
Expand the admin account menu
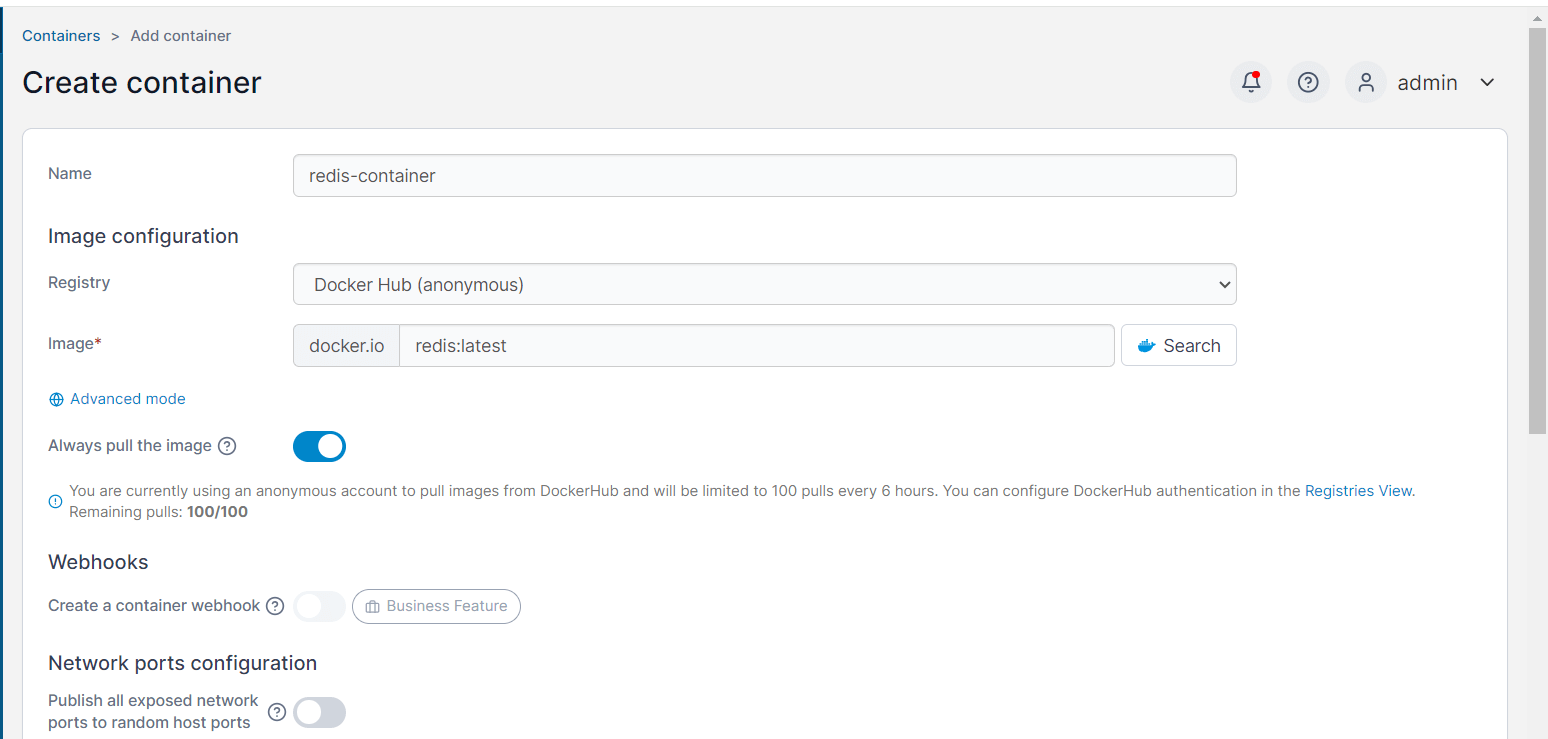(1487, 82)
